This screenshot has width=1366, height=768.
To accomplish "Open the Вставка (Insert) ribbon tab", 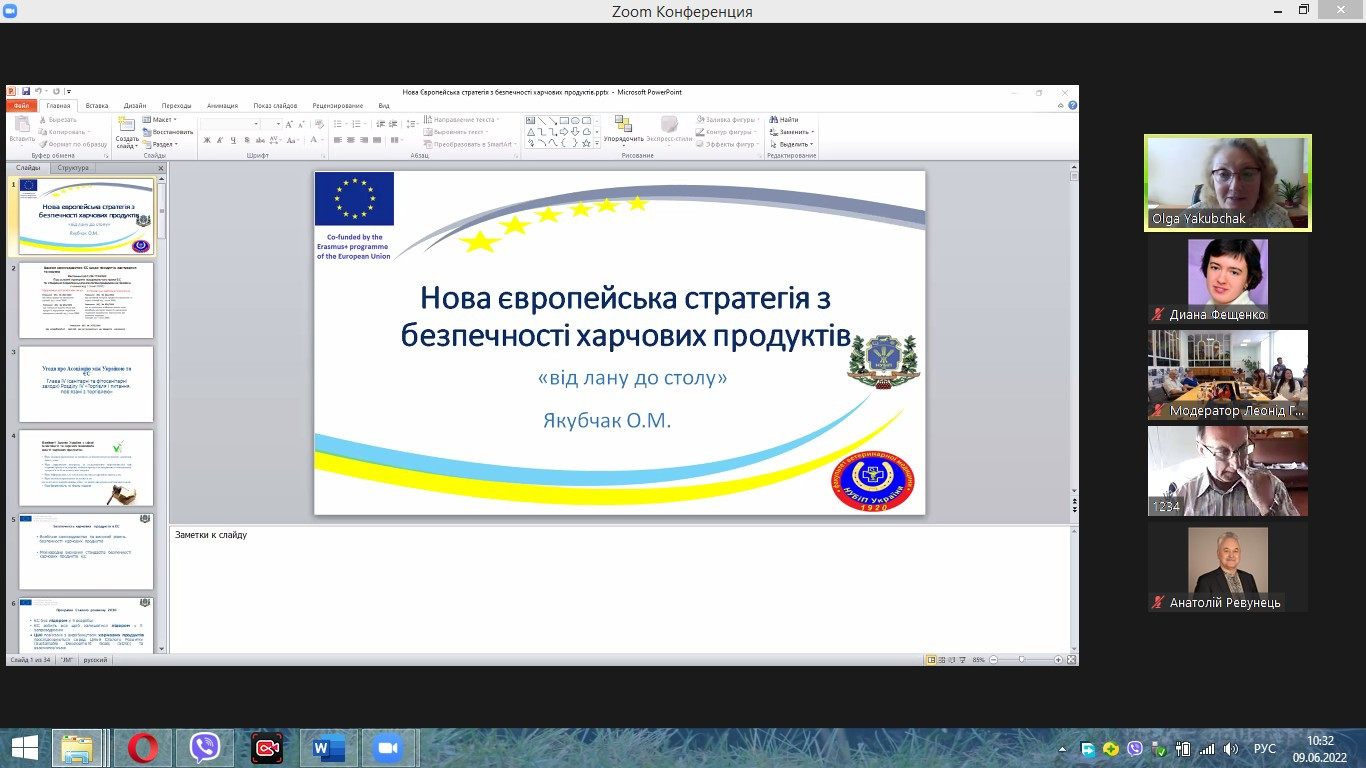I will tap(97, 105).
